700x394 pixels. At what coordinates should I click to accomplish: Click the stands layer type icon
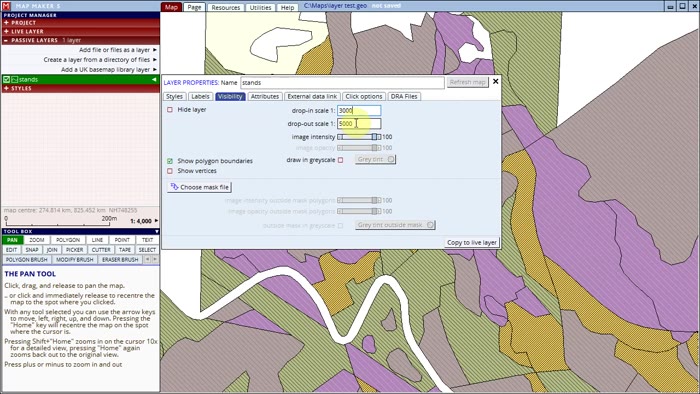point(14,79)
